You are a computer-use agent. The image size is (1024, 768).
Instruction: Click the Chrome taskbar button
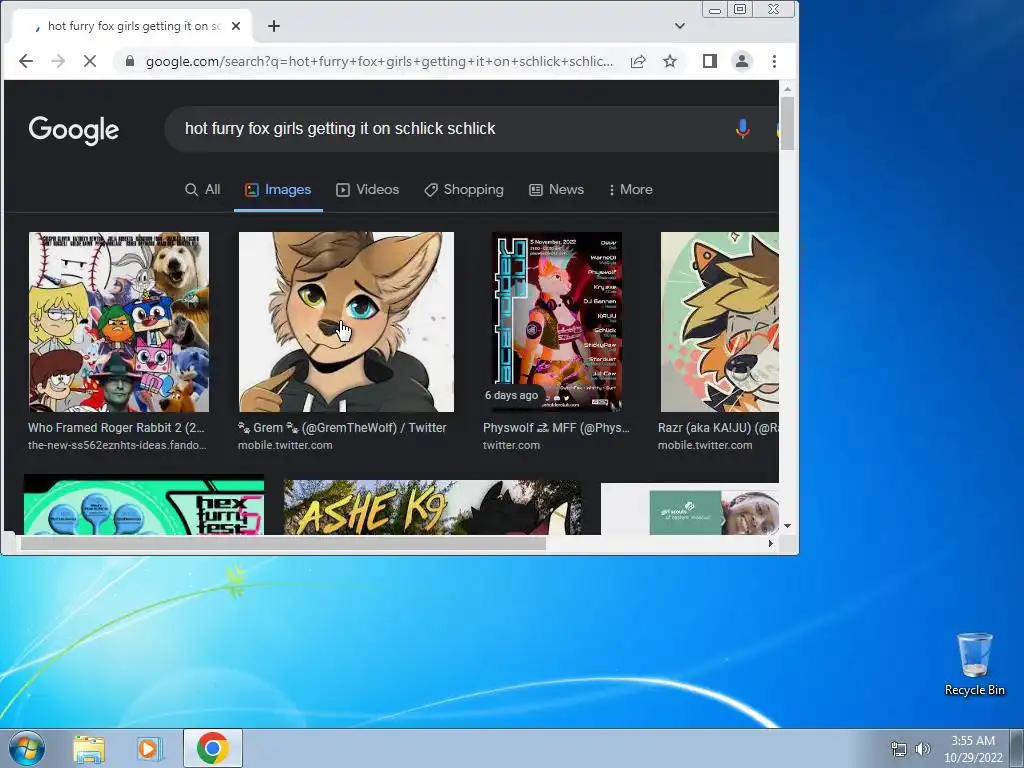tap(213, 748)
